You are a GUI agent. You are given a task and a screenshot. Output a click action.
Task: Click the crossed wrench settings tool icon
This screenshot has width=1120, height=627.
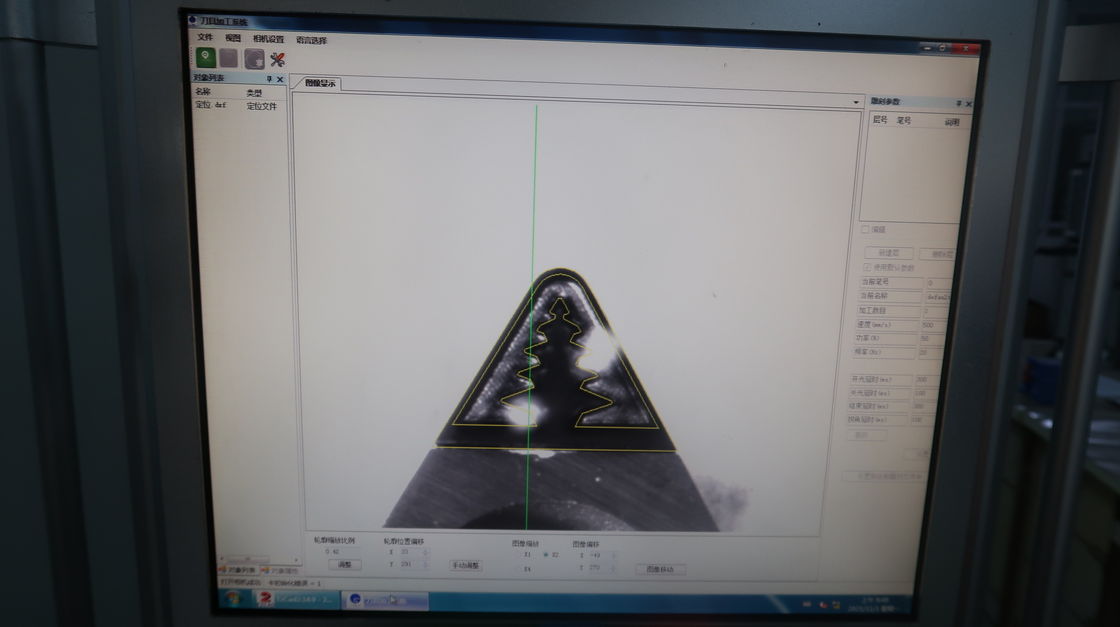pyautogui.click(x=277, y=59)
